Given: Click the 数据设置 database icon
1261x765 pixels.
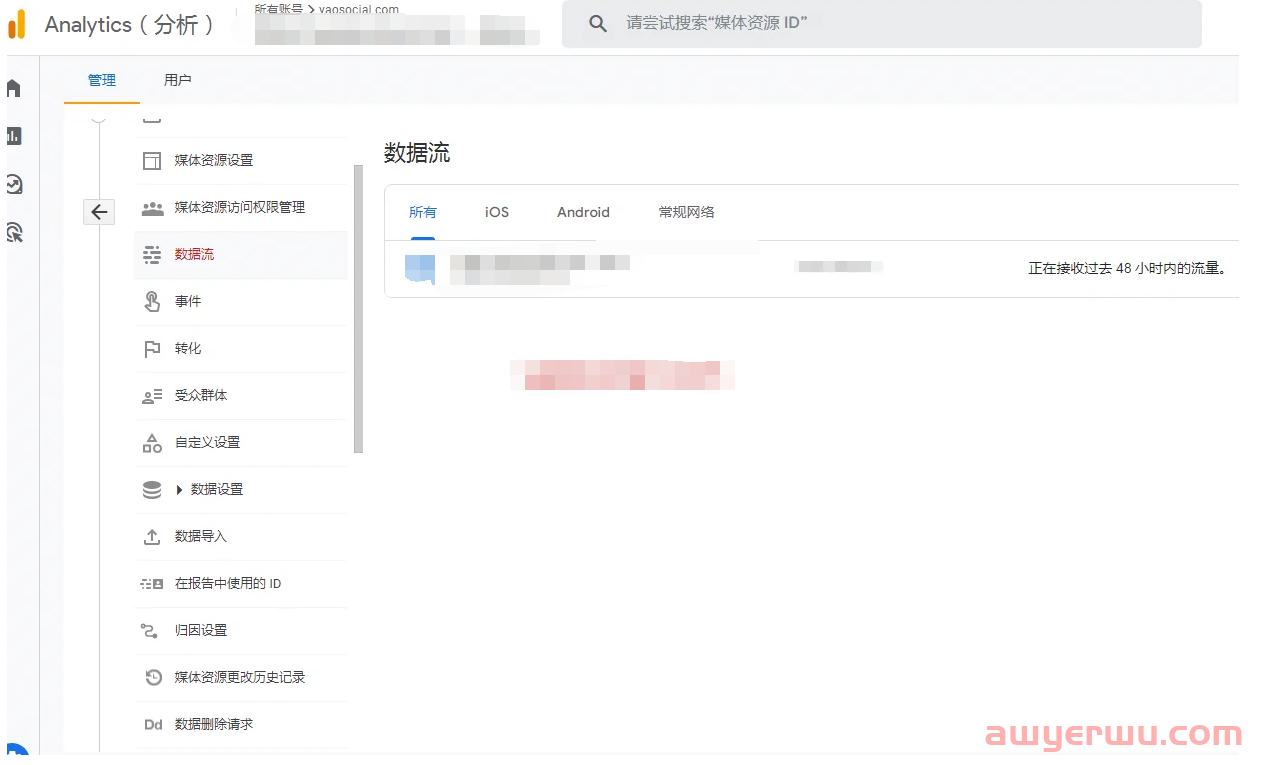Looking at the screenshot, I should pyautogui.click(x=152, y=490).
